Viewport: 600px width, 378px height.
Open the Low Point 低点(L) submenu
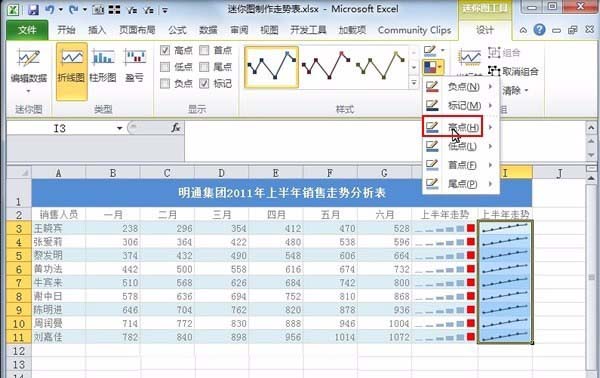point(461,146)
